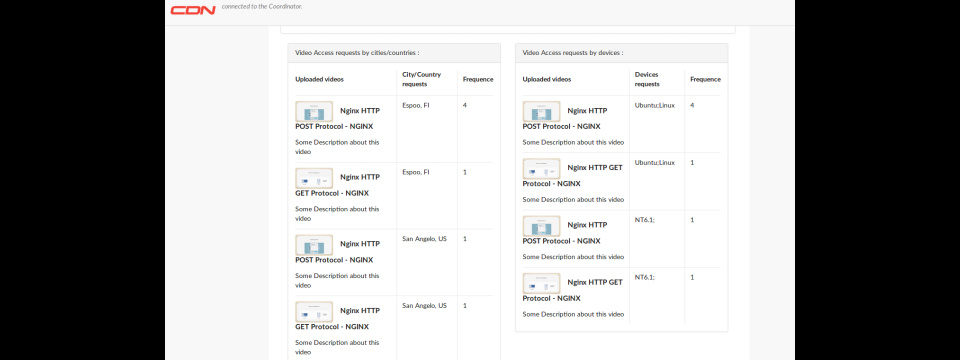The width and height of the screenshot is (960, 360).
Task: Click 'Frequence' header in the devices table
Action: click(705, 80)
